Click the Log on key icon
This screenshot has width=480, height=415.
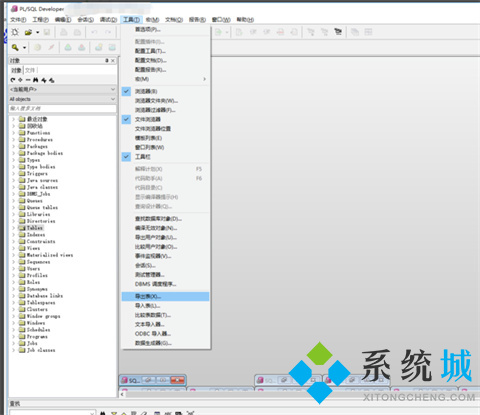(15, 48)
